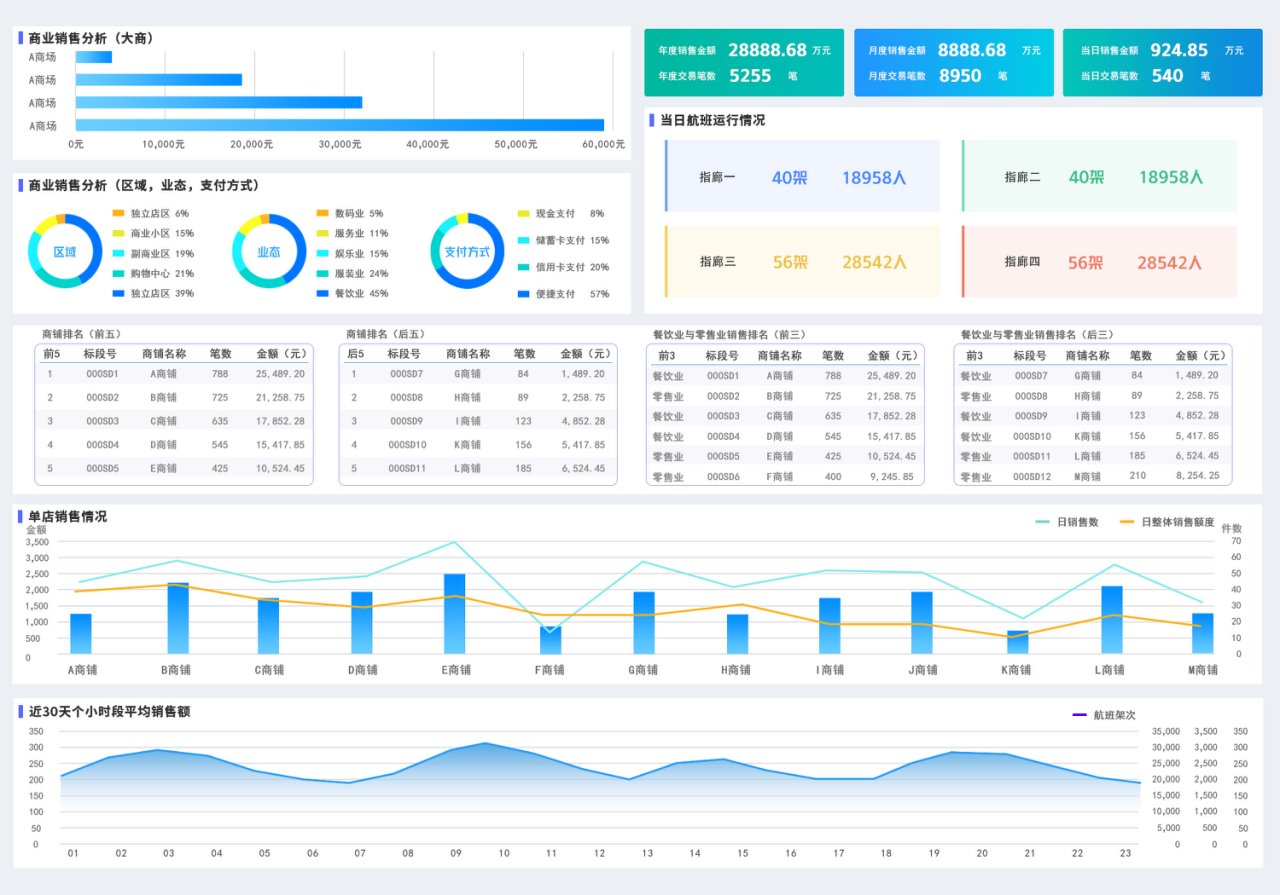Click the 前5 header in 商铺排名 table
This screenshot has height=895, width=1280.
[51, 354]
